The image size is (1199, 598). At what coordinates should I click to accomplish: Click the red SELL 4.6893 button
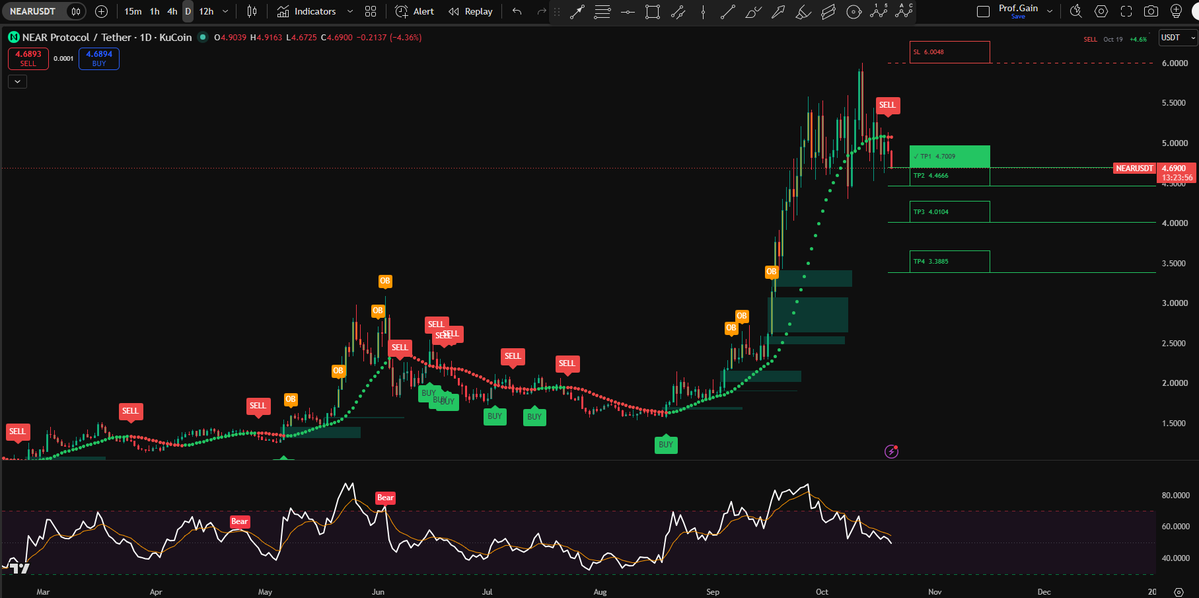click(28, 58)
